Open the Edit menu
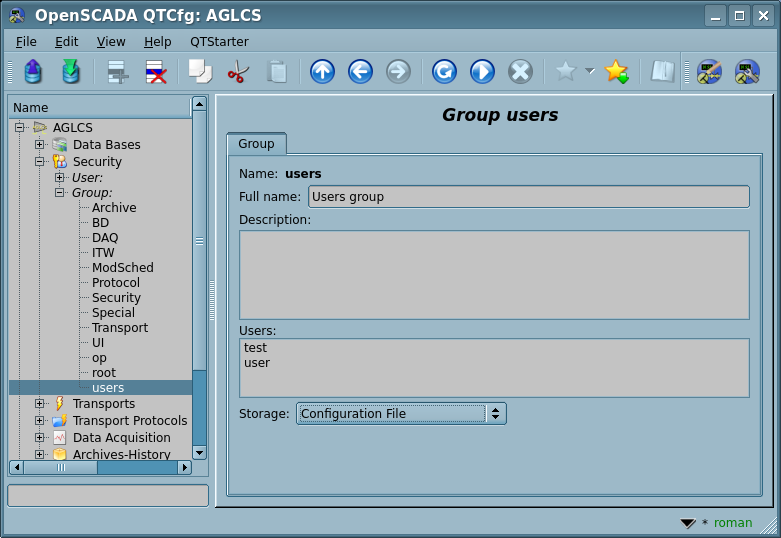Image resolution: width=781 pixels, height=538 pixels. click(x=66, y=42)
